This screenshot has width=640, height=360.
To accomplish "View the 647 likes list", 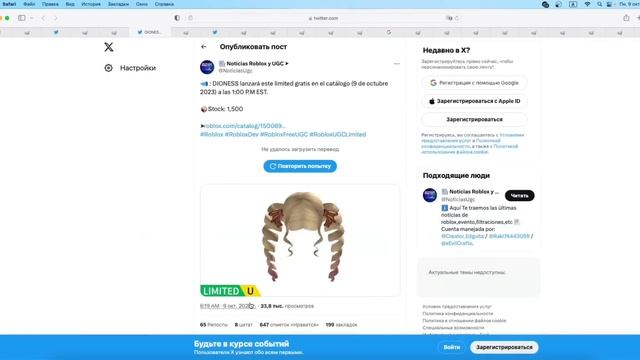I will (289, 325).
